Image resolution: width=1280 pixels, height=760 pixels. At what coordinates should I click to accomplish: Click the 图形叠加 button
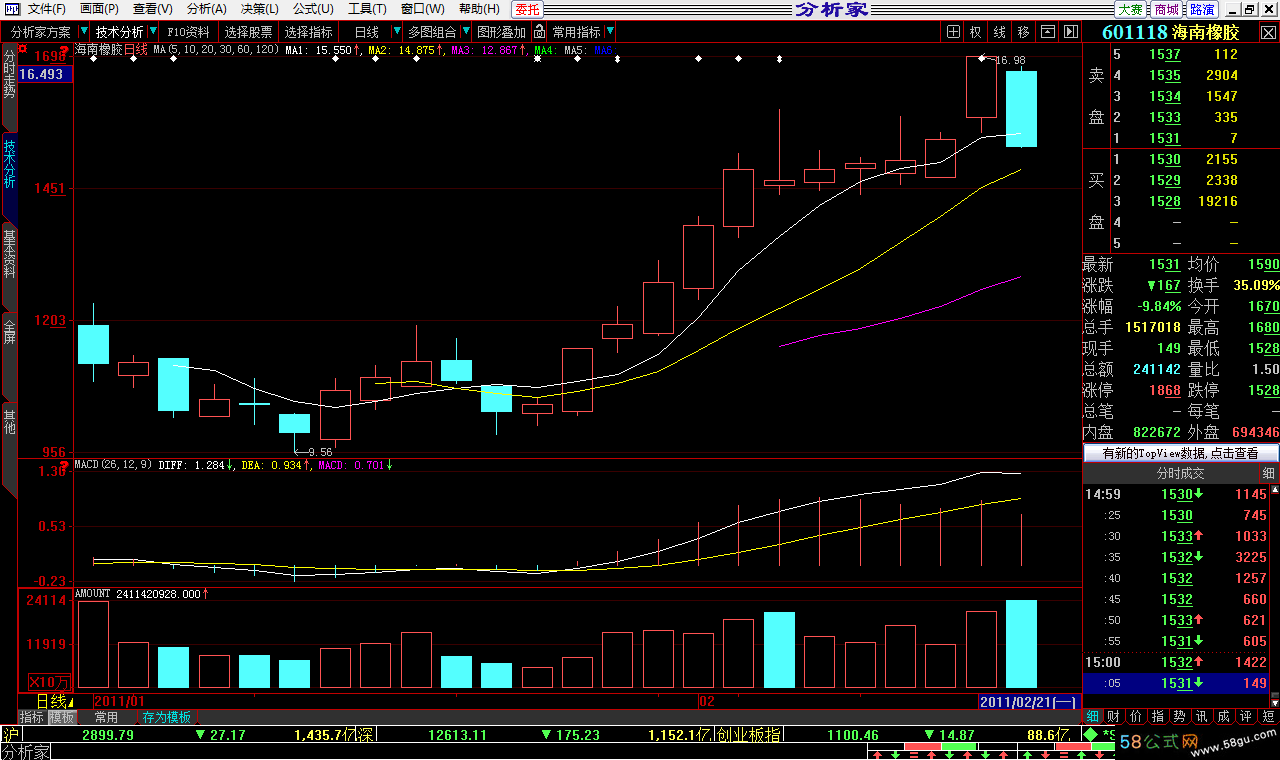point(501,32)
